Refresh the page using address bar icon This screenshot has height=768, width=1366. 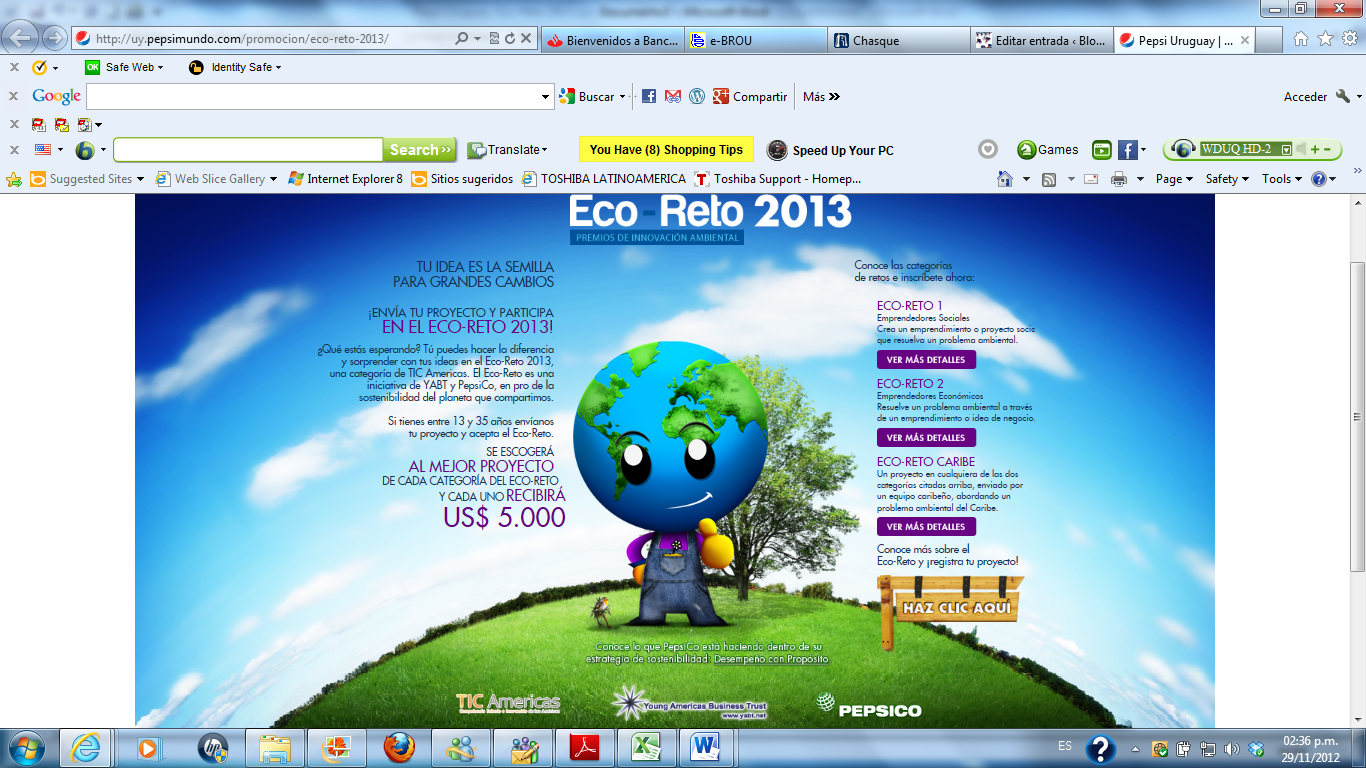click(x=510, y=39)
